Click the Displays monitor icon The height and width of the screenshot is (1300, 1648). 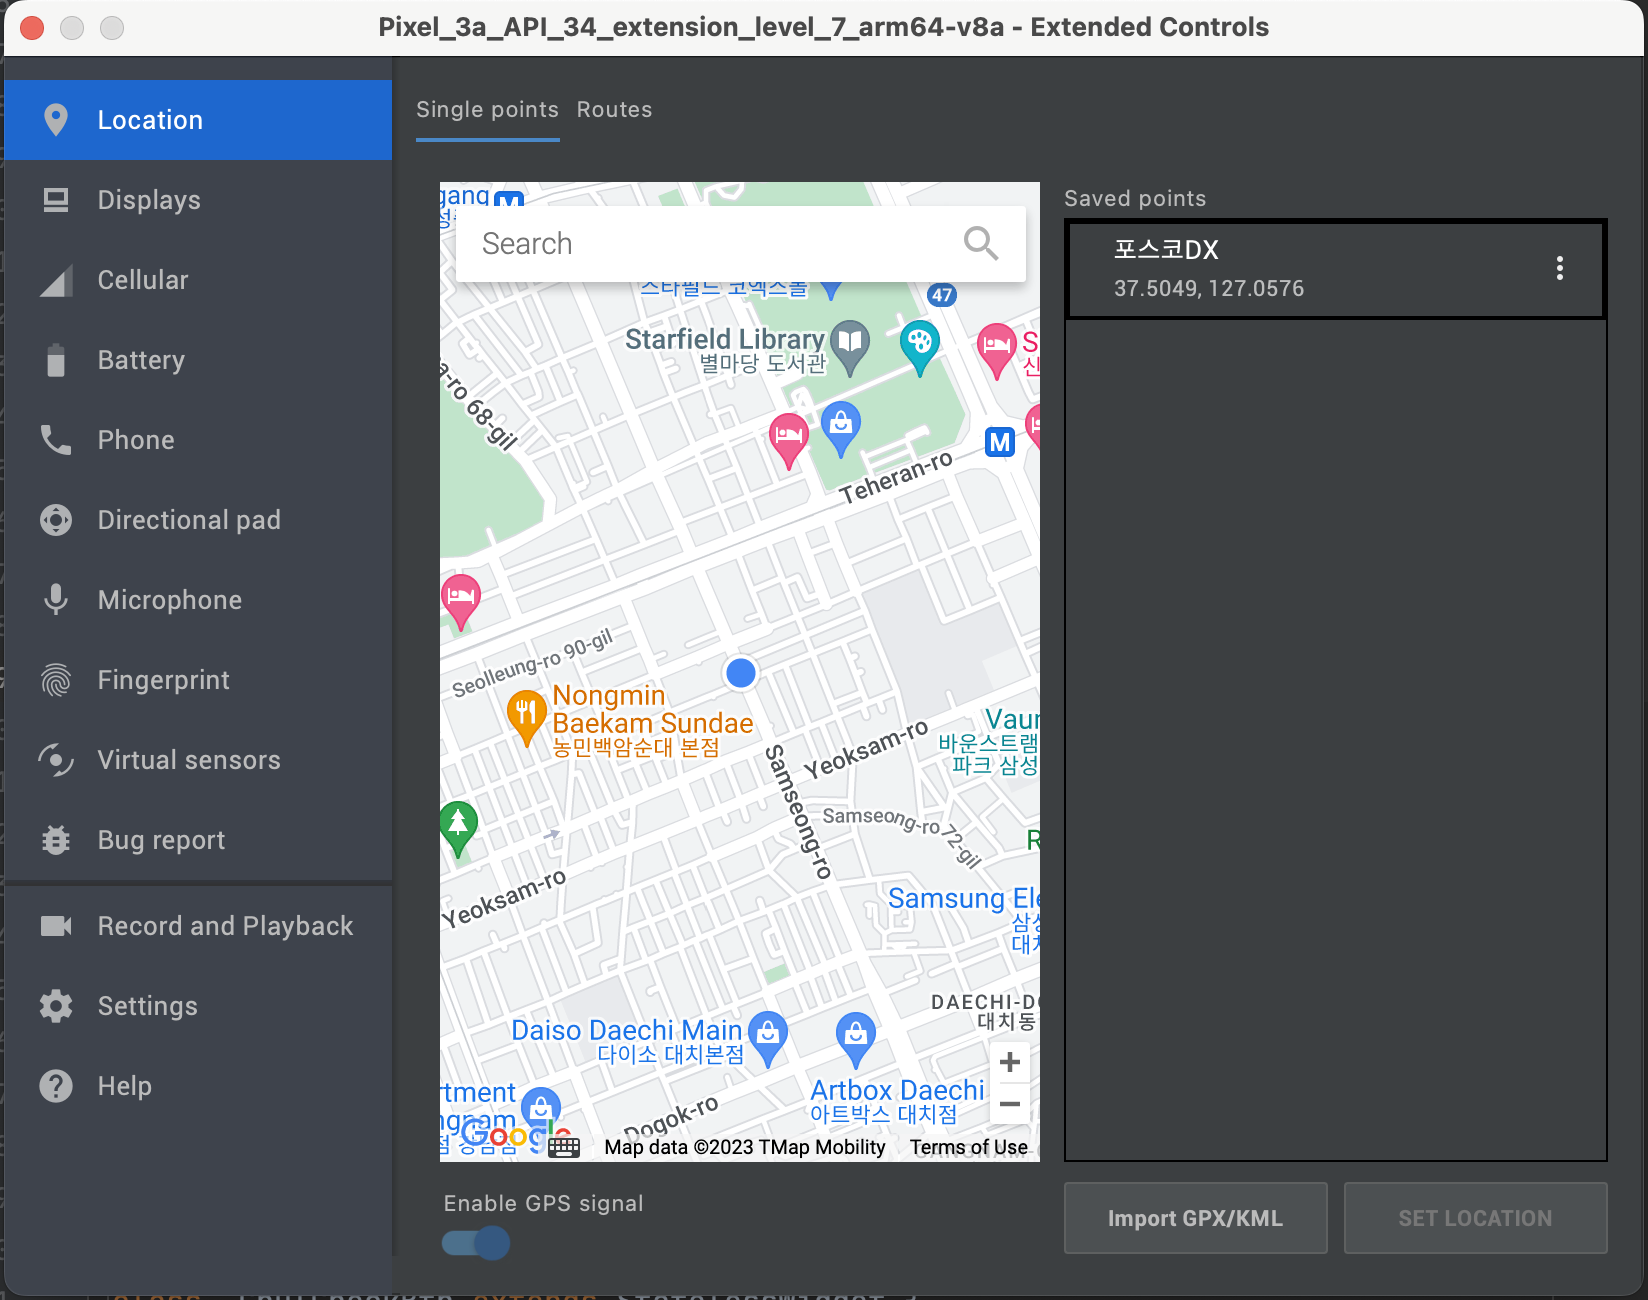click(56, 200)
